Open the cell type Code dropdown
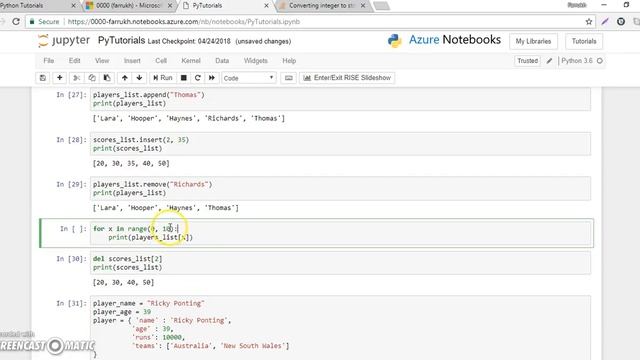This screenshot has width=640, height=360. pos(249,78)
